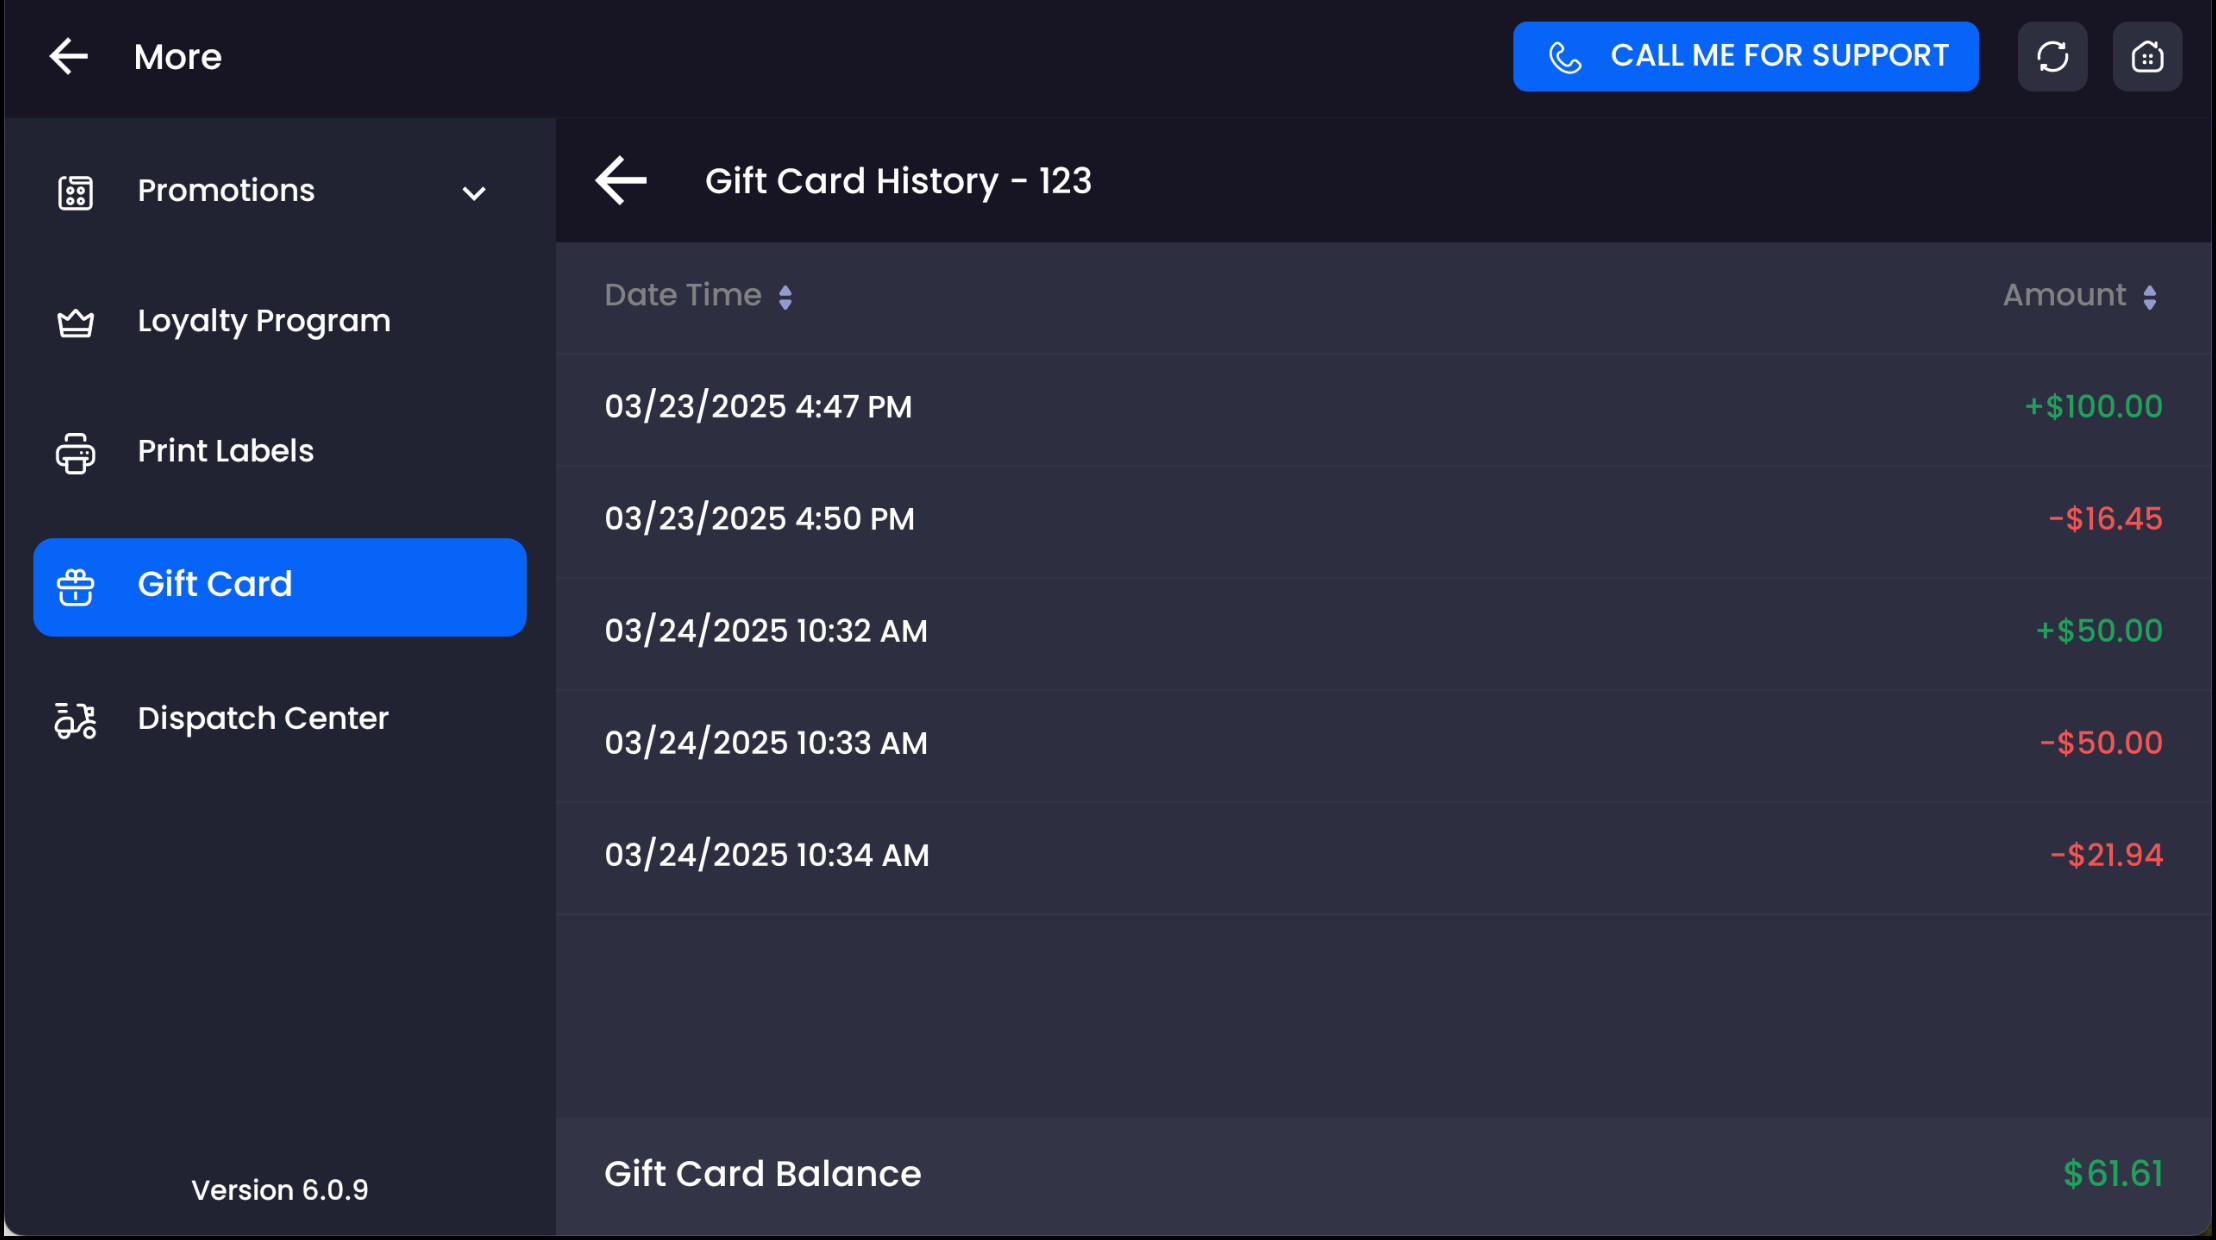Click the Gift Card Balance $61.61 value
2216x1240 pixels.
2112,1174
